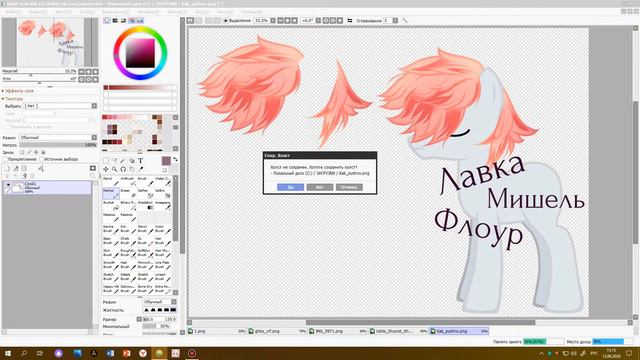Click 'Да' to save the canvas
This screenshot has width=640, height=360.
click(x=290, y=187)
